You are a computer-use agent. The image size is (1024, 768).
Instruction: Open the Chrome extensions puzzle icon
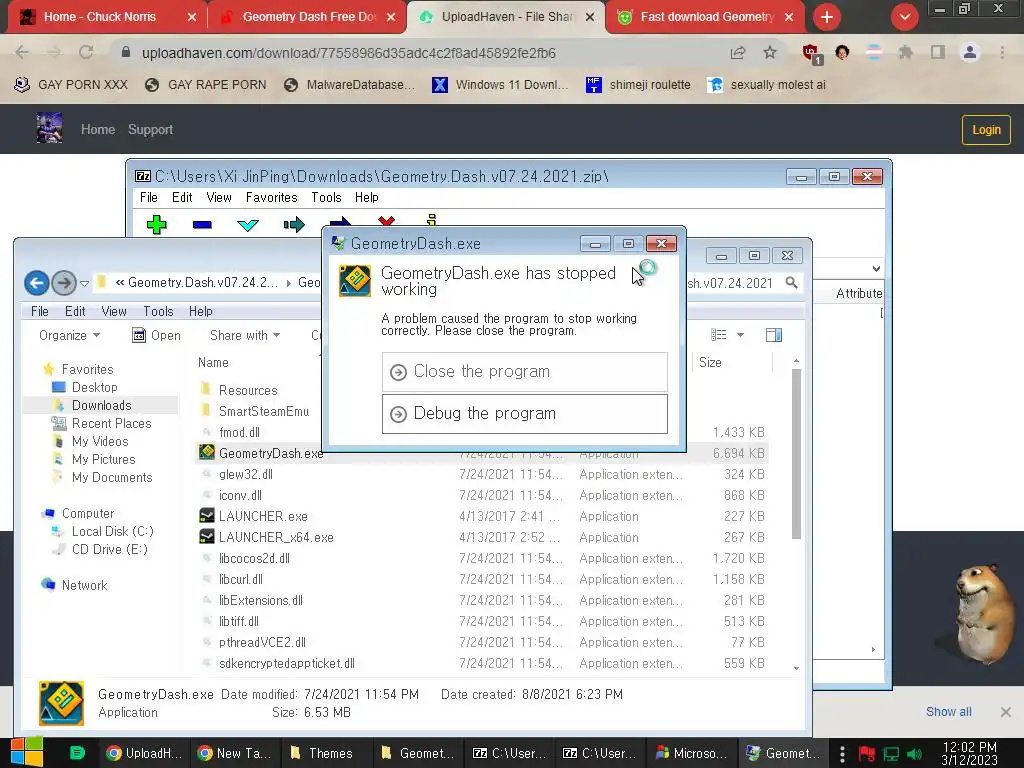[906, 52]
